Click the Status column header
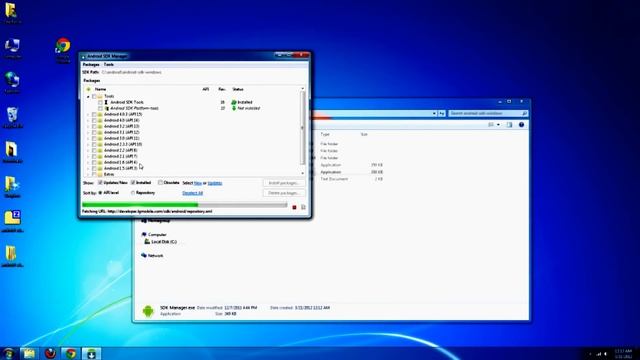The image size is (640, 360). (238, 89)
